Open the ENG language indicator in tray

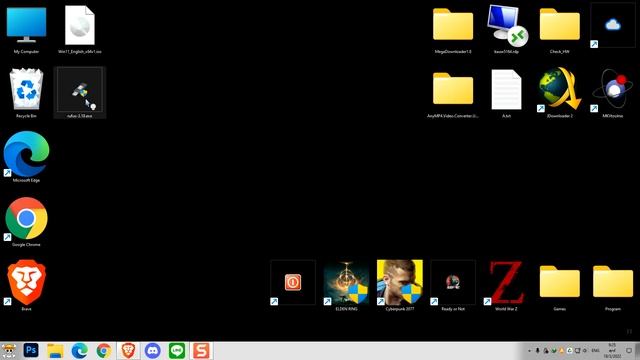(596, 351)
